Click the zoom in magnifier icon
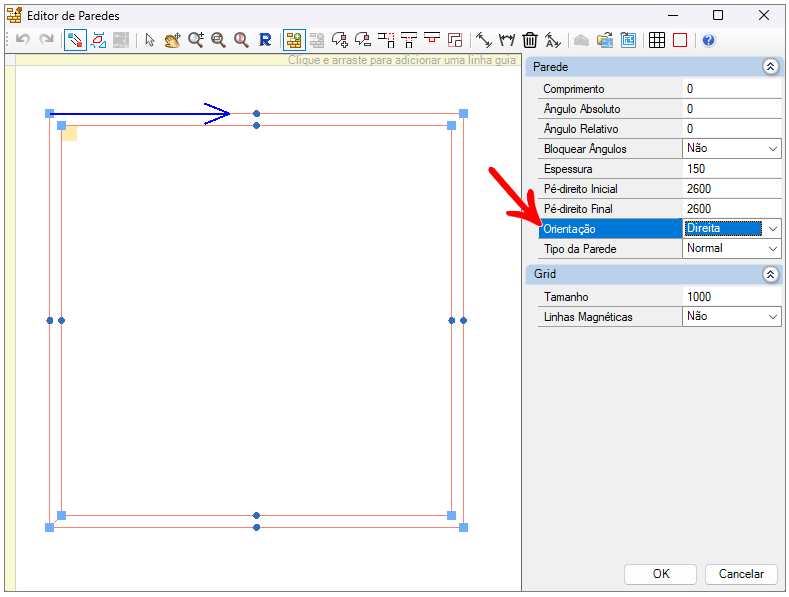The image size is (789, 597). tap(195, 40)
